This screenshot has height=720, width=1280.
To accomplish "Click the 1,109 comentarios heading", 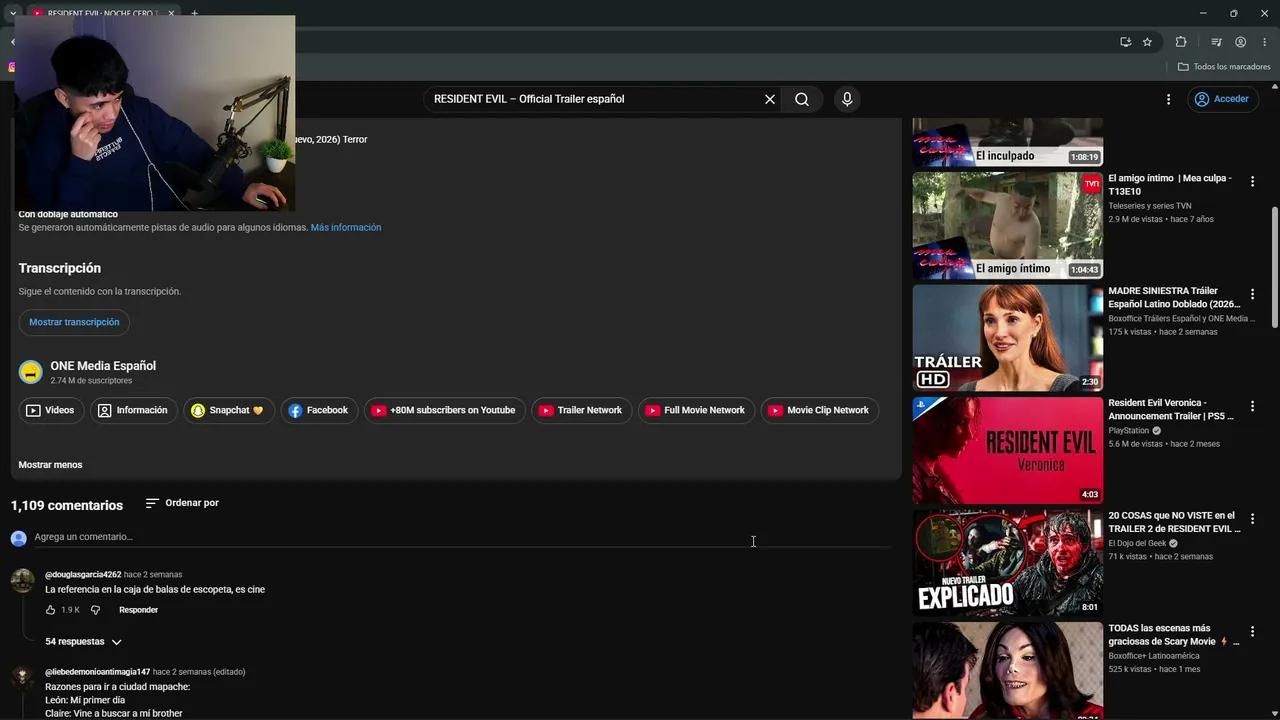I will click(x=67, y=506).
